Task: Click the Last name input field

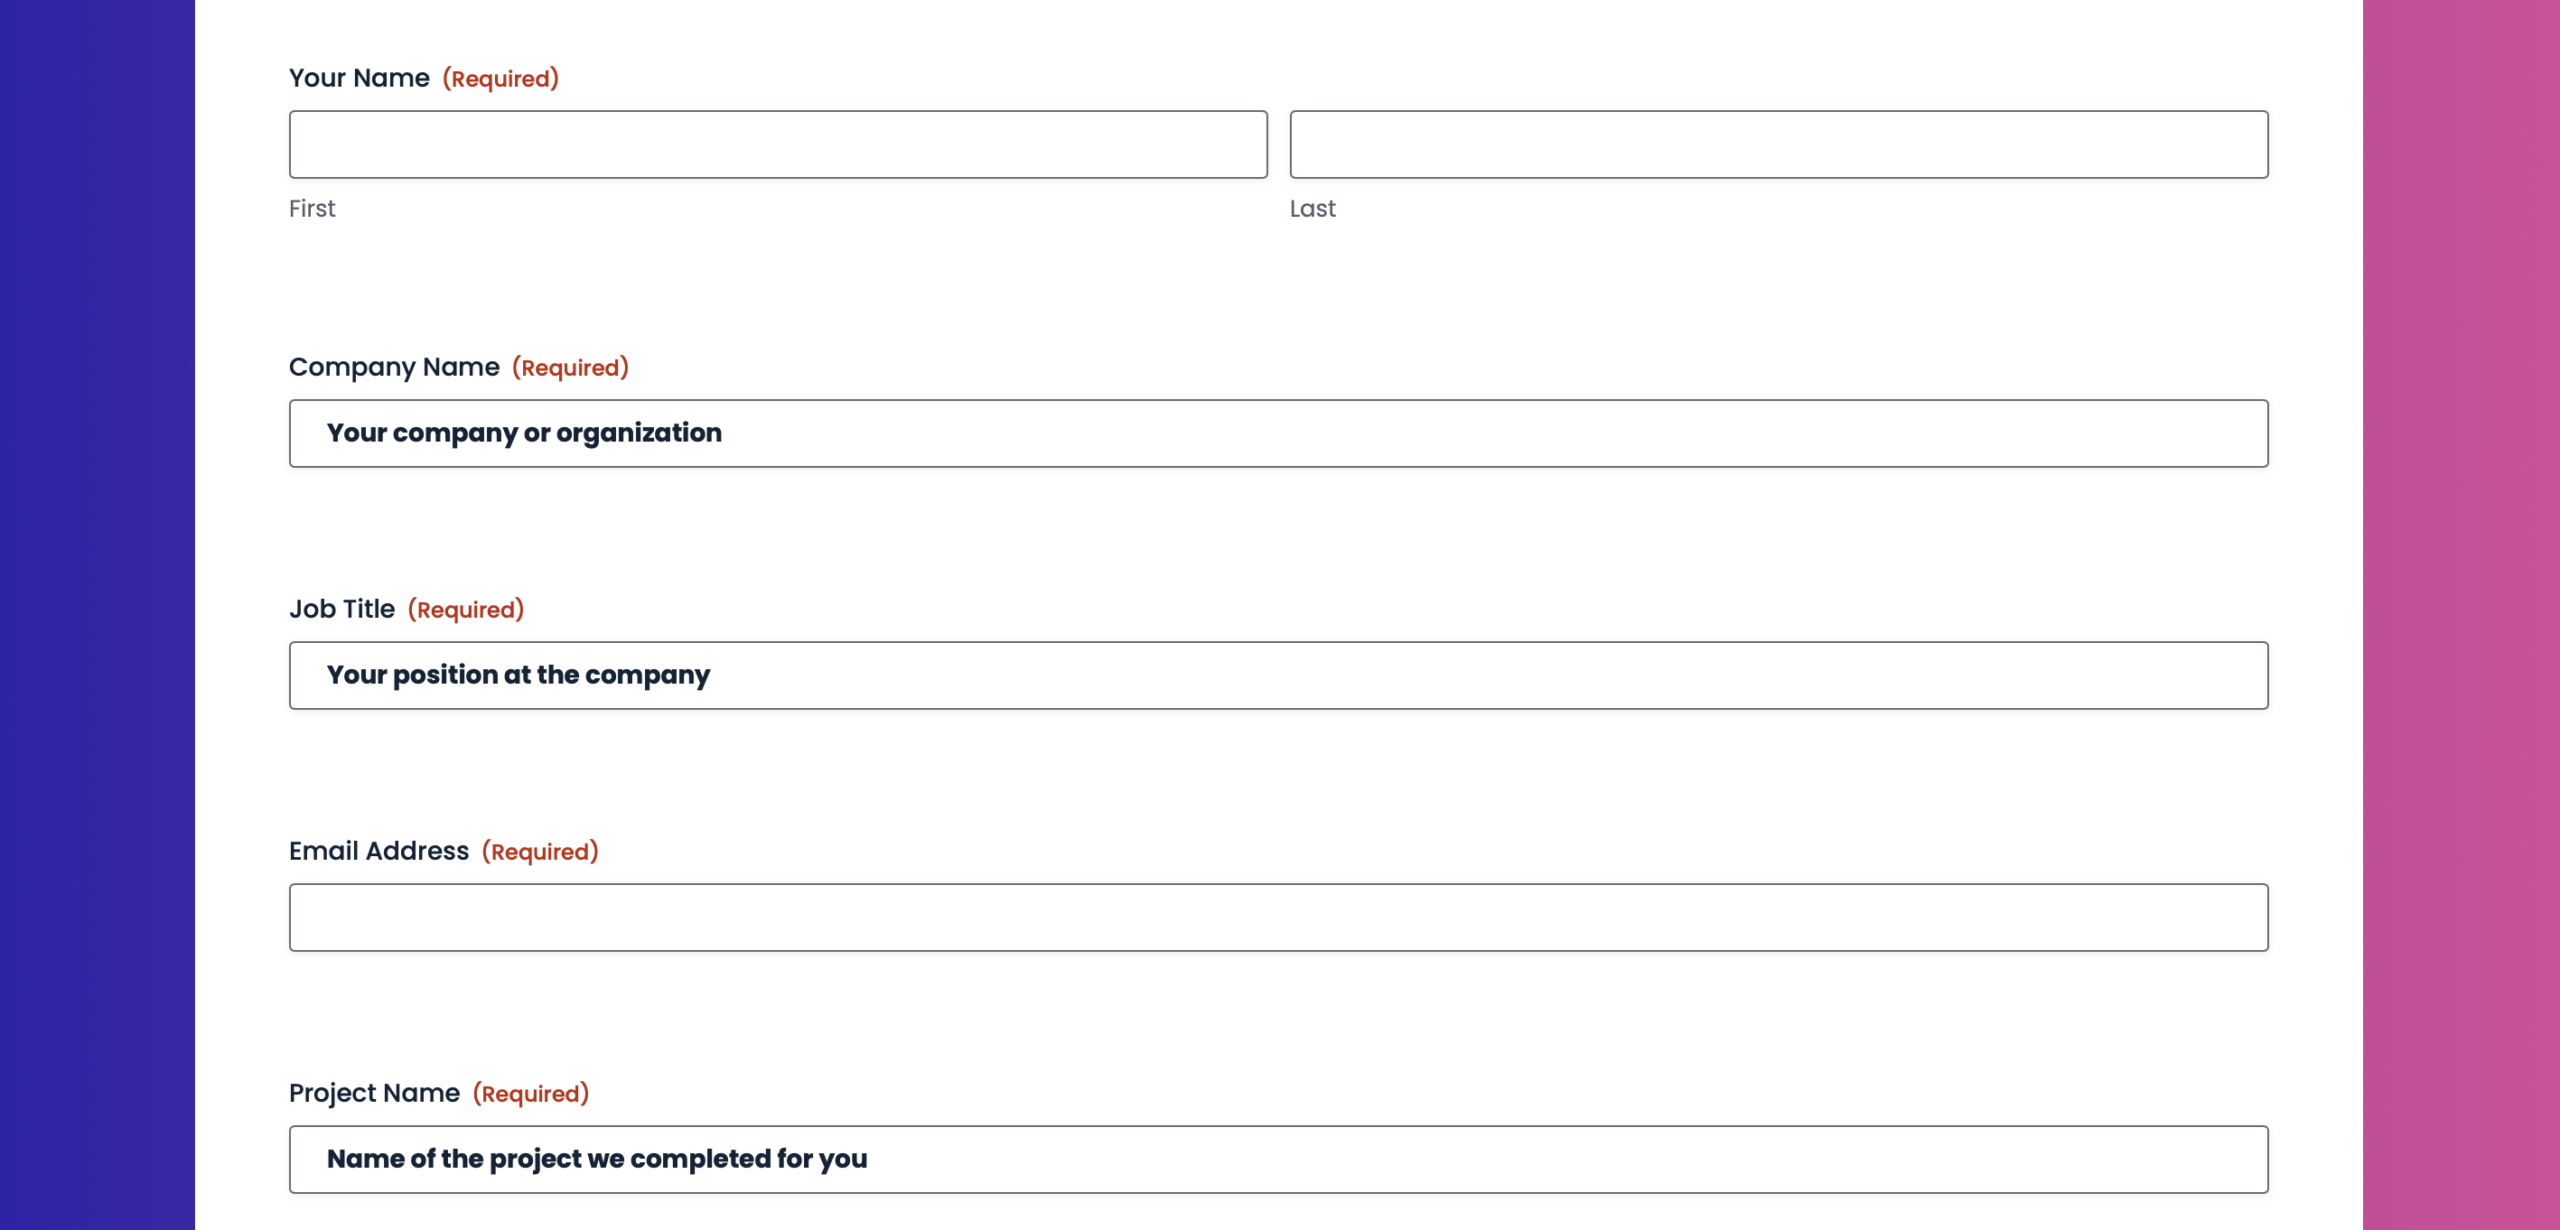Action: point(1778,145)
